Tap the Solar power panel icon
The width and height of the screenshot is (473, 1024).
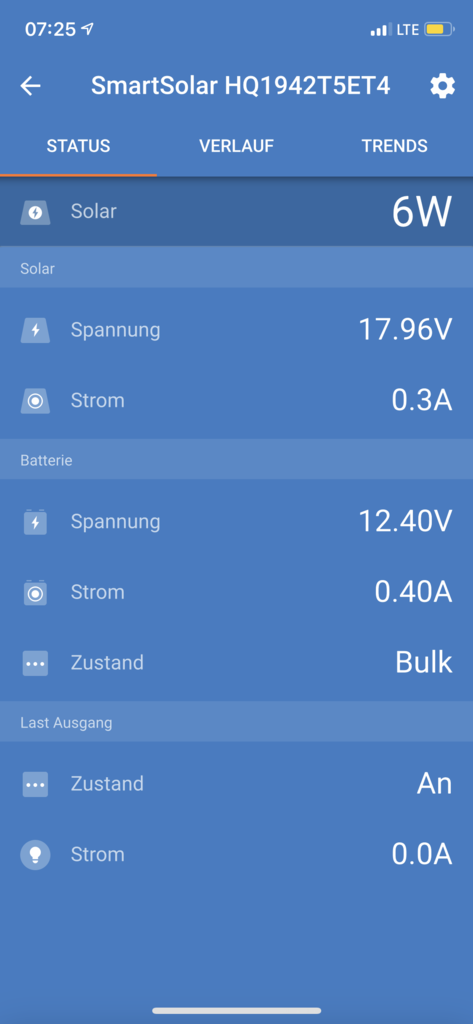(35, 212)
